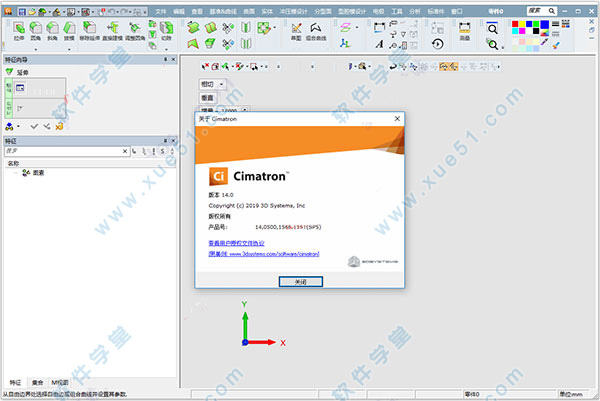Open the 工具 menu
The image size is (600, 401).
coord(397,11)
